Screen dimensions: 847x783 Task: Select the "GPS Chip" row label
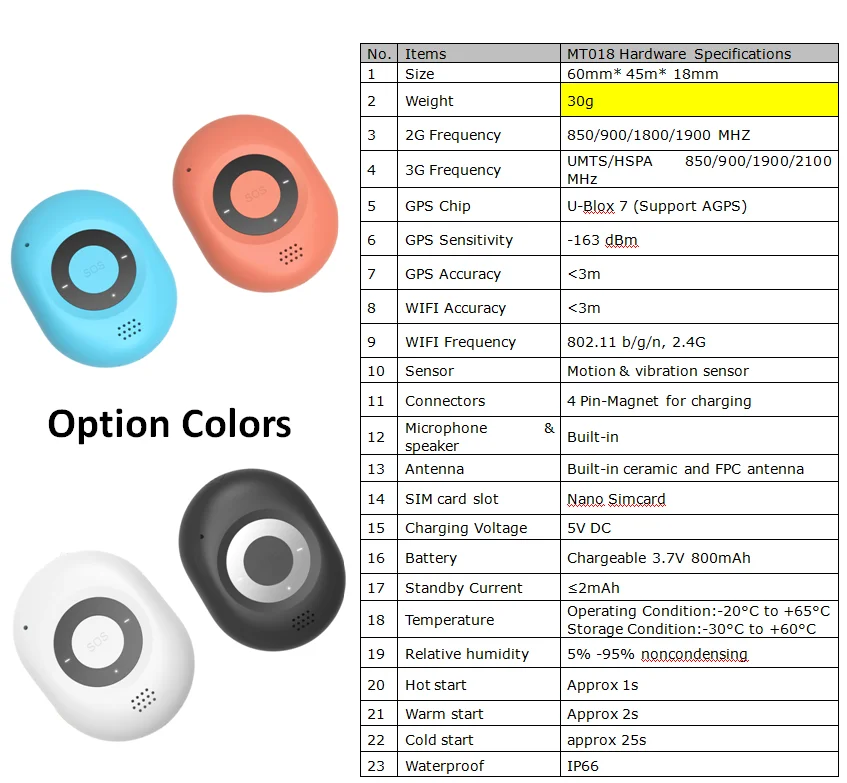437,206
